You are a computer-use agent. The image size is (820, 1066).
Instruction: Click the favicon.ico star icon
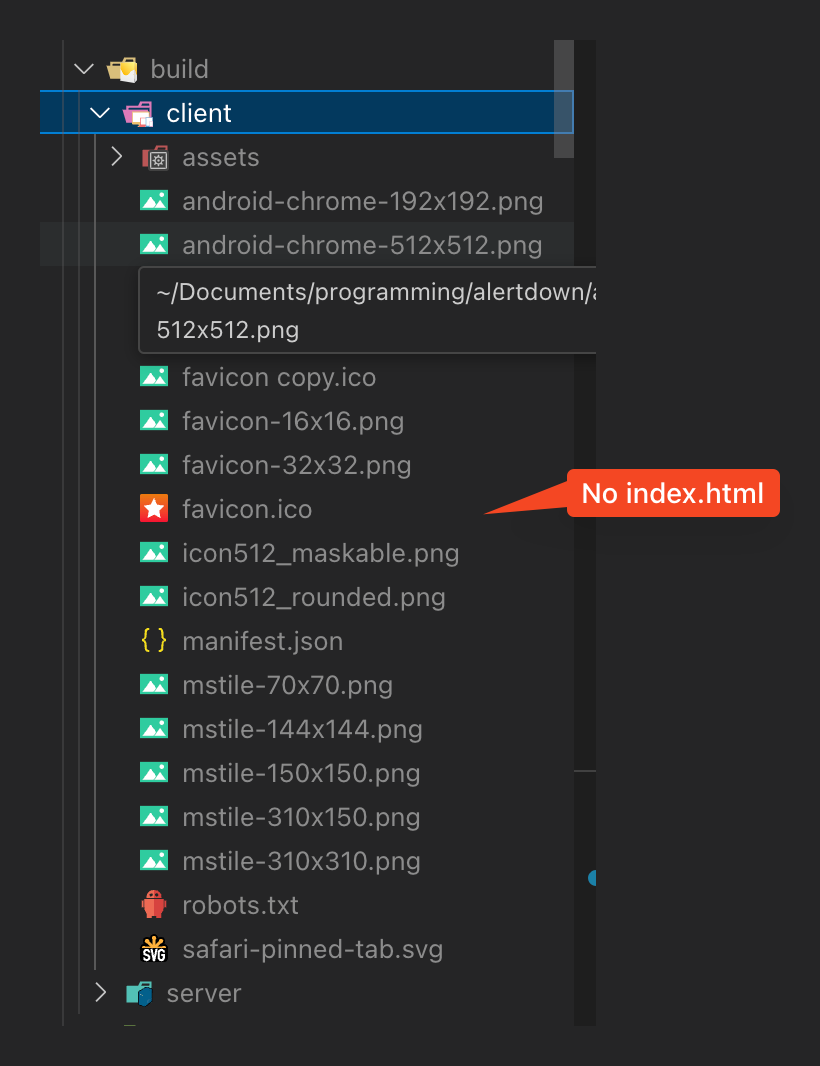tap(154, 508)
